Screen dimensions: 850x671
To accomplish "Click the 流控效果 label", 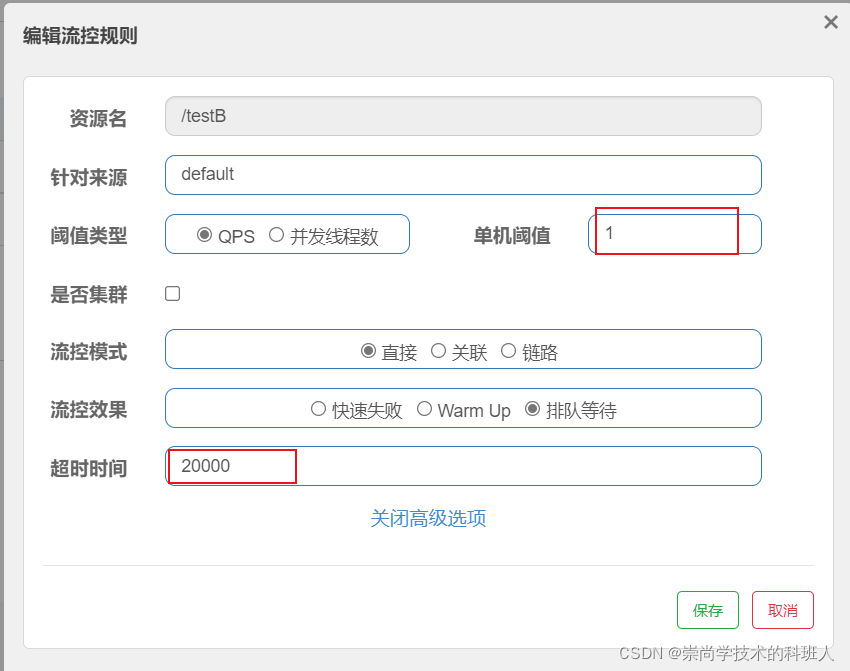I will [x=89, y=410].
